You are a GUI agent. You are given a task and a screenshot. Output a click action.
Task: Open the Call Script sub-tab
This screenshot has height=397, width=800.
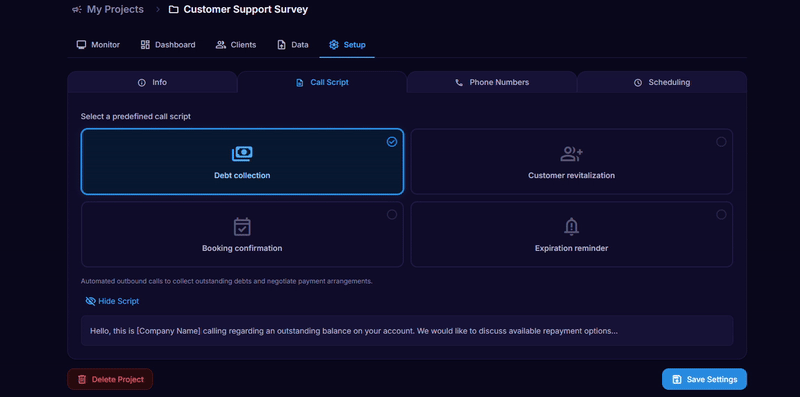322,82
